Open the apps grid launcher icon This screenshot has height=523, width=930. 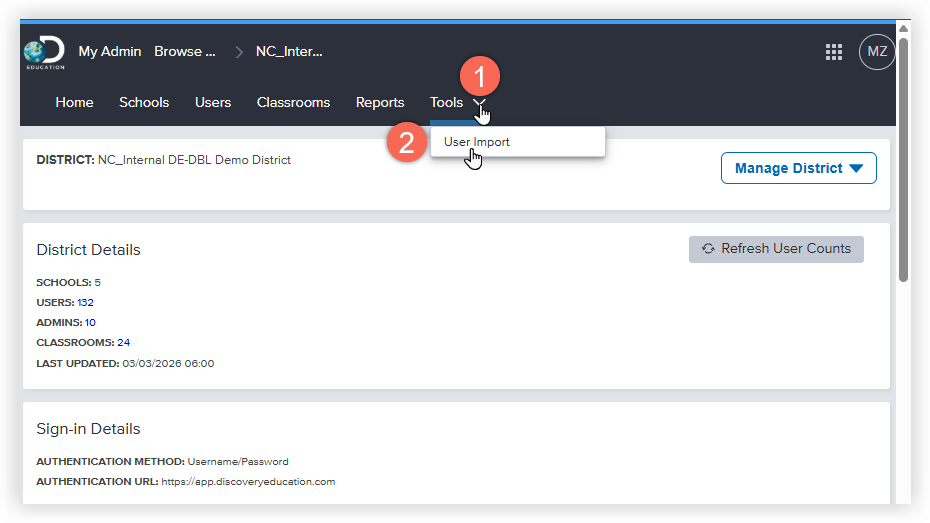834,52
